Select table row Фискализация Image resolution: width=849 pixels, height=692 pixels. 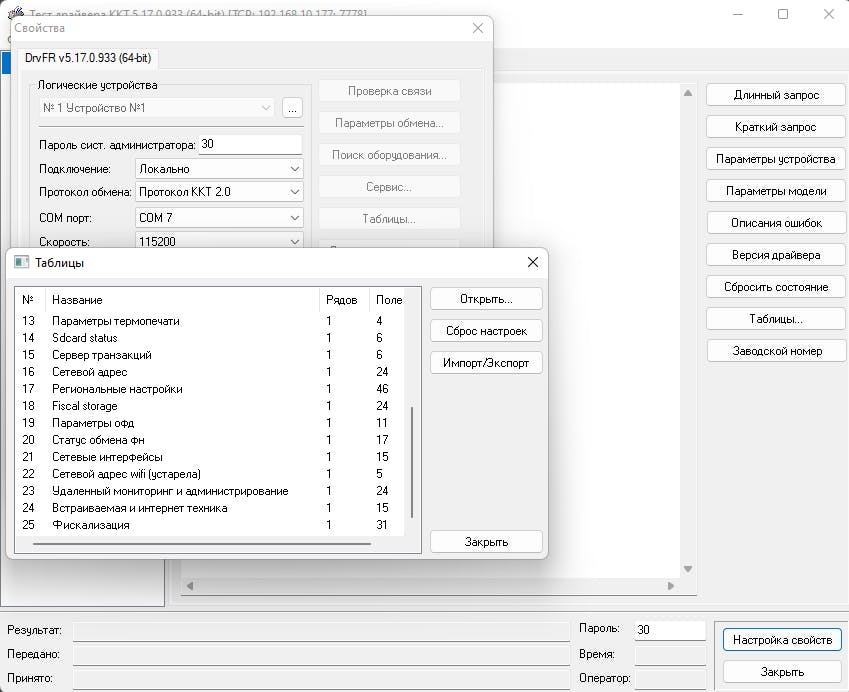point(211,525)
